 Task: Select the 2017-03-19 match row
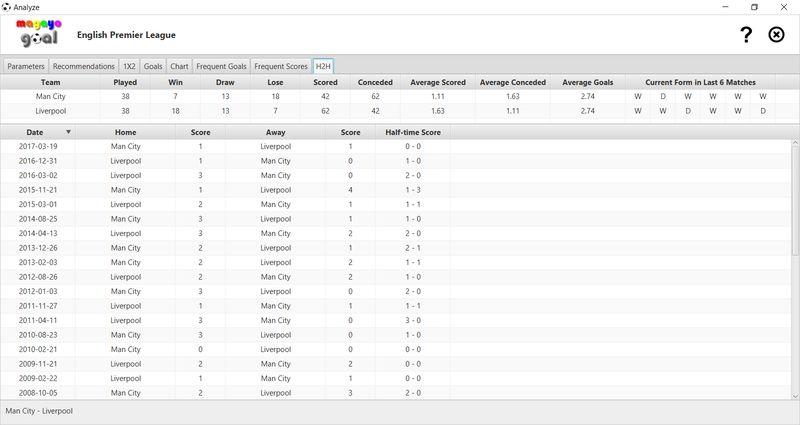coord(396,146)
